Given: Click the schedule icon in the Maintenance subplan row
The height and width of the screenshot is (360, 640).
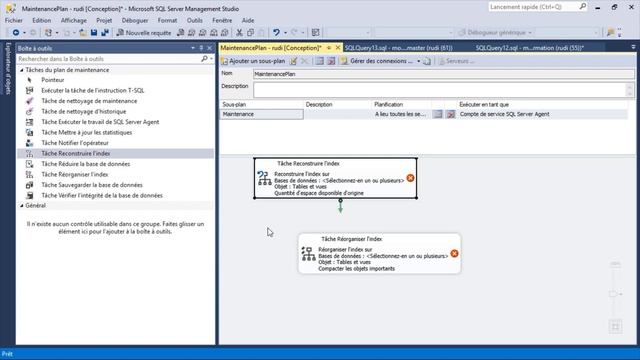Looking at the screenshot, I should coord(438,114).
